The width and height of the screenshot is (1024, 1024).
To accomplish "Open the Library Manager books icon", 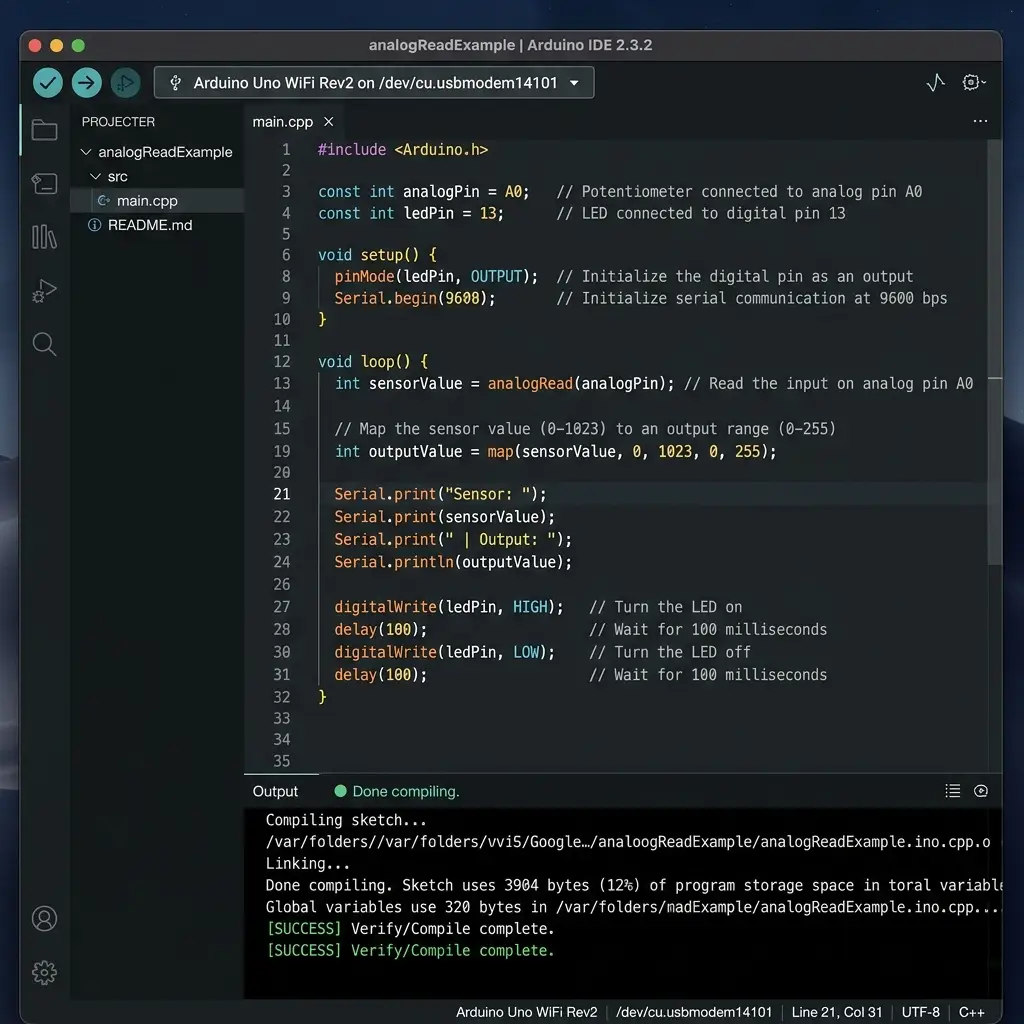I will tap(44, 236).
